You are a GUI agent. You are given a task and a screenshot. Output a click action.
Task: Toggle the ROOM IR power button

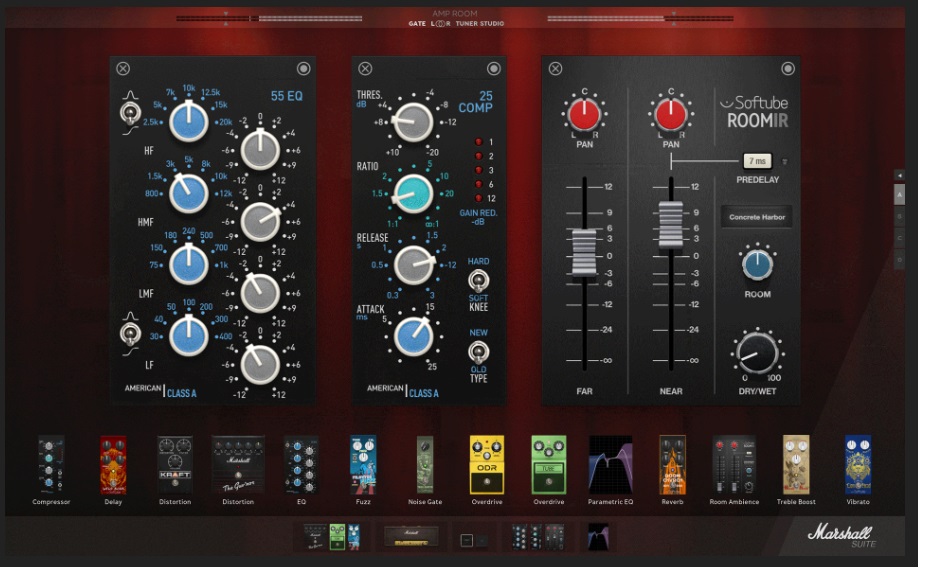(788, 69)
